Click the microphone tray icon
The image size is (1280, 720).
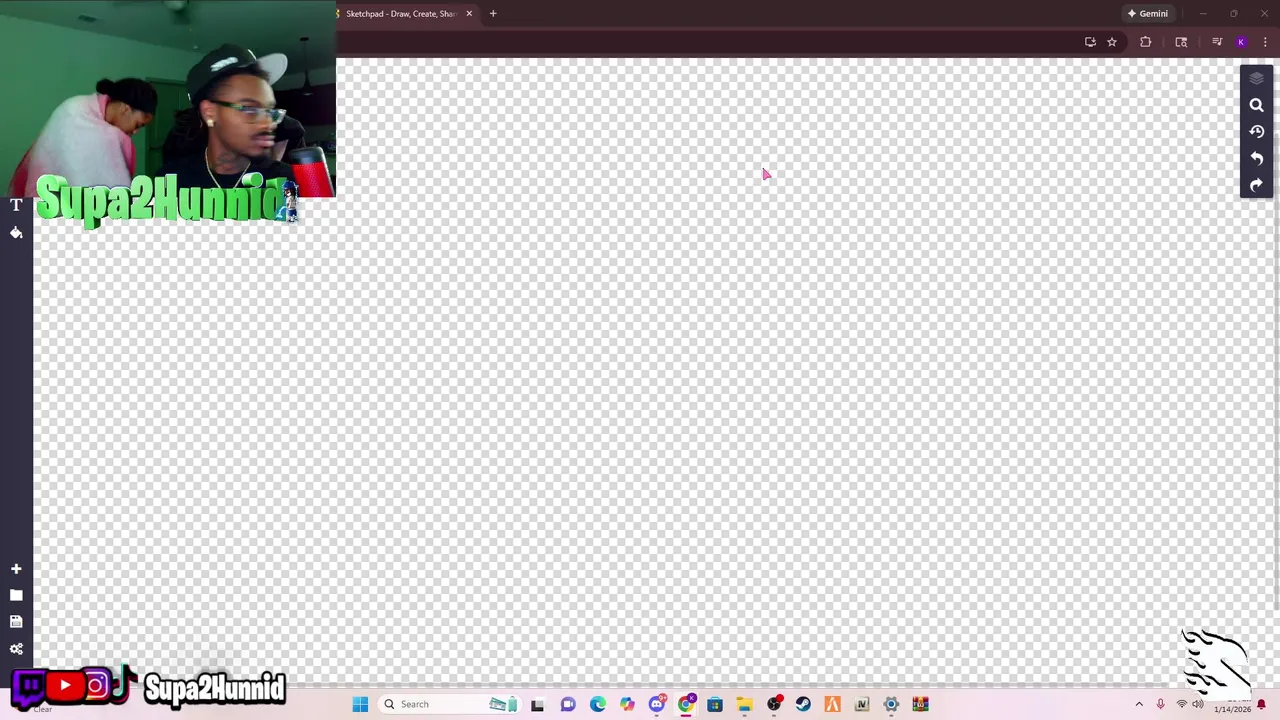coord(1160,704)
